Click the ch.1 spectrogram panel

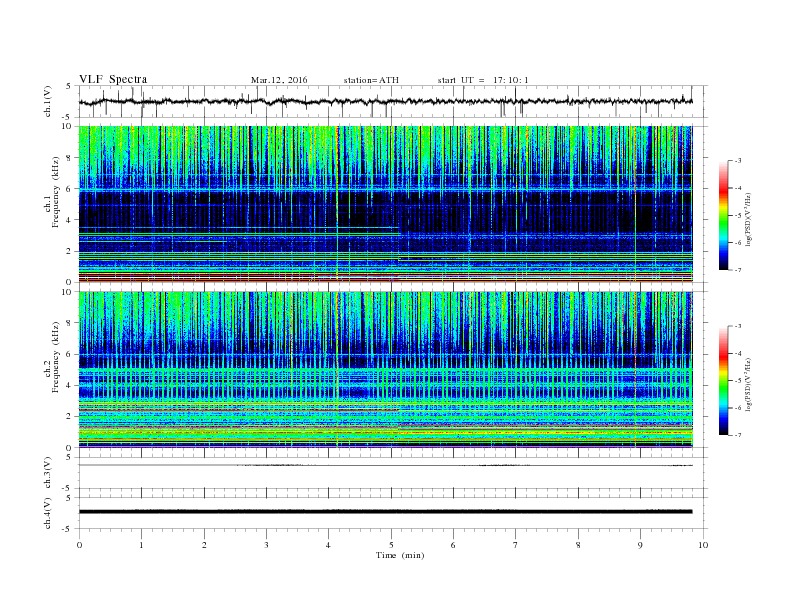[x=385, y=204]
